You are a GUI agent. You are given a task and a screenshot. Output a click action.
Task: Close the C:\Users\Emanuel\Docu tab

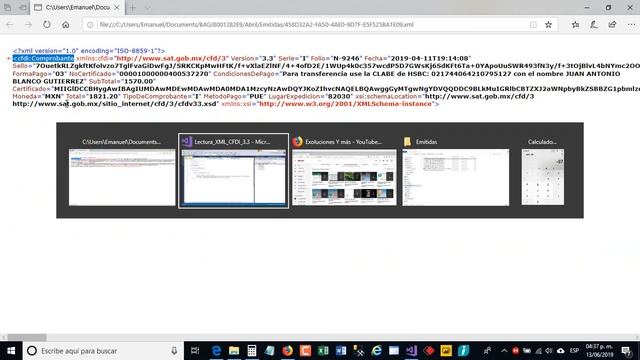117,8
